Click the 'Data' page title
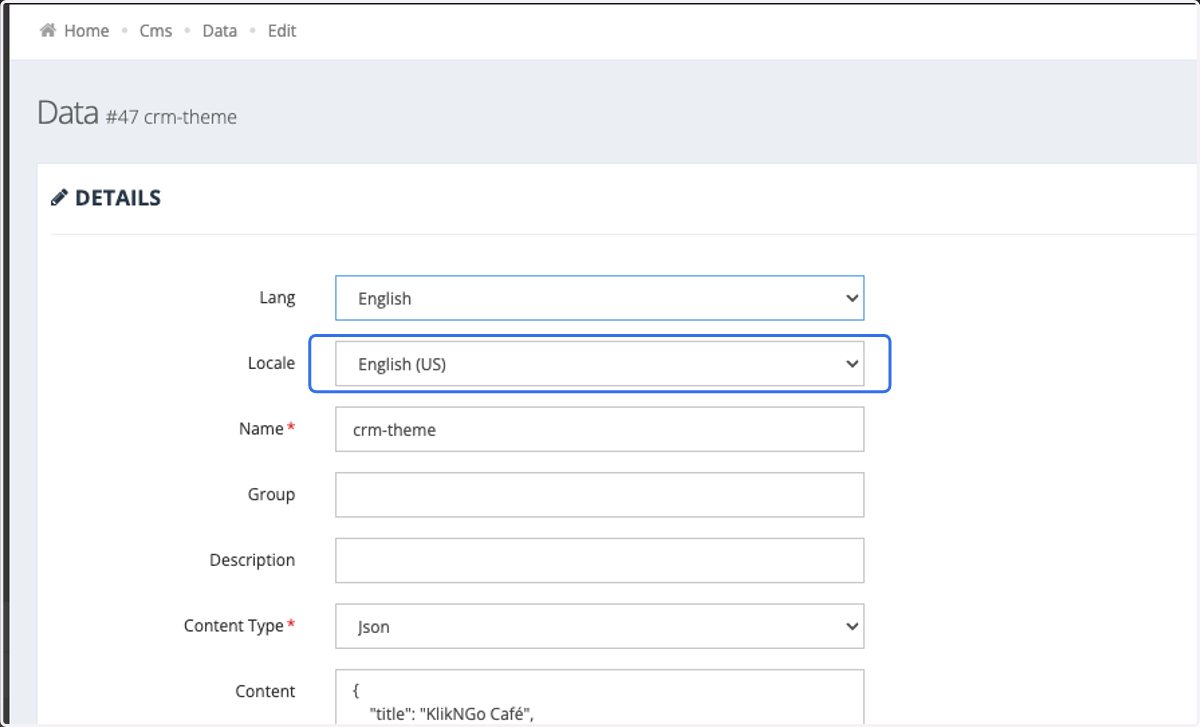 (x=68, y=113)
